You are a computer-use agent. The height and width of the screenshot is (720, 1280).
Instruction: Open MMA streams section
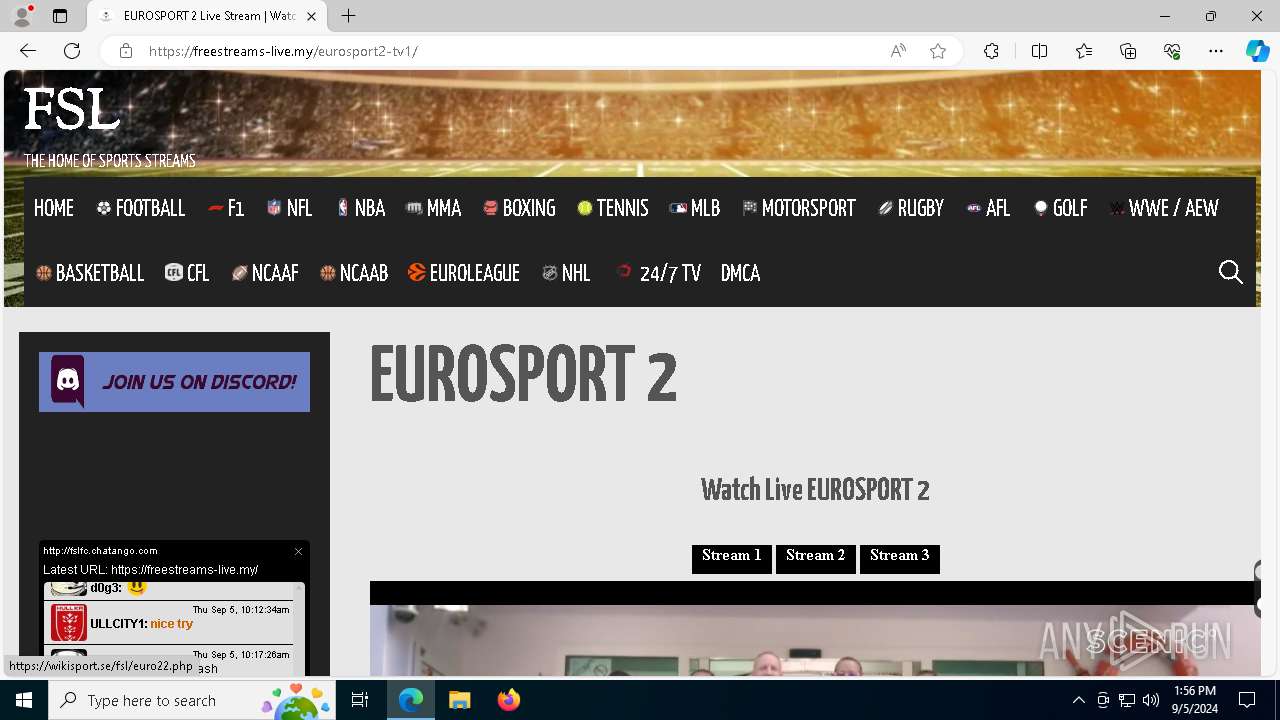(434, 208)
